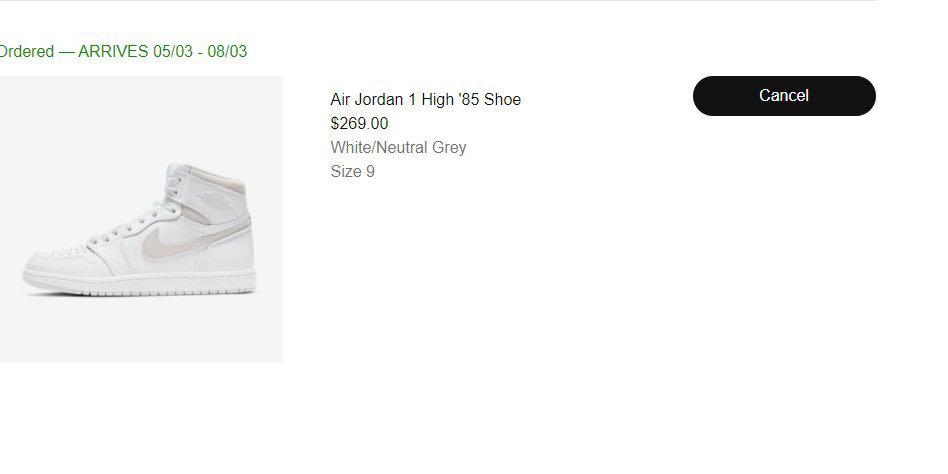Click the word ARRIVES in green status
The height and width of the screenshot is (474, 948).
pyautogui.click(x=113, y=51)
